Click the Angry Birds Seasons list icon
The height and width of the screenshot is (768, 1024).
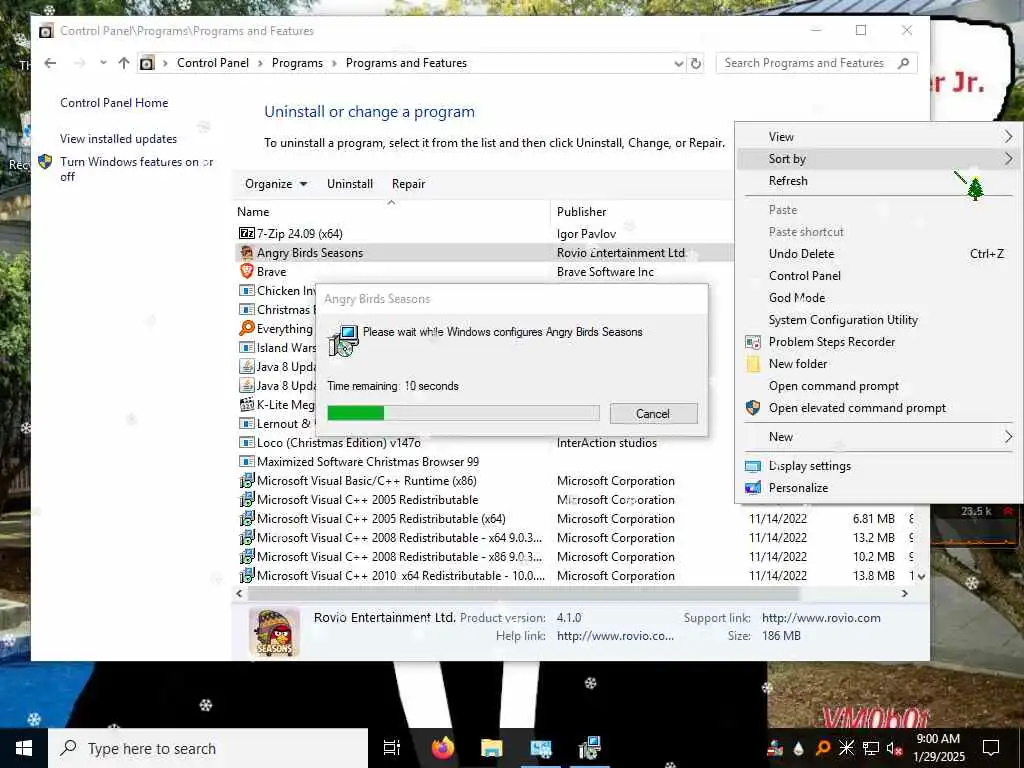246,253
